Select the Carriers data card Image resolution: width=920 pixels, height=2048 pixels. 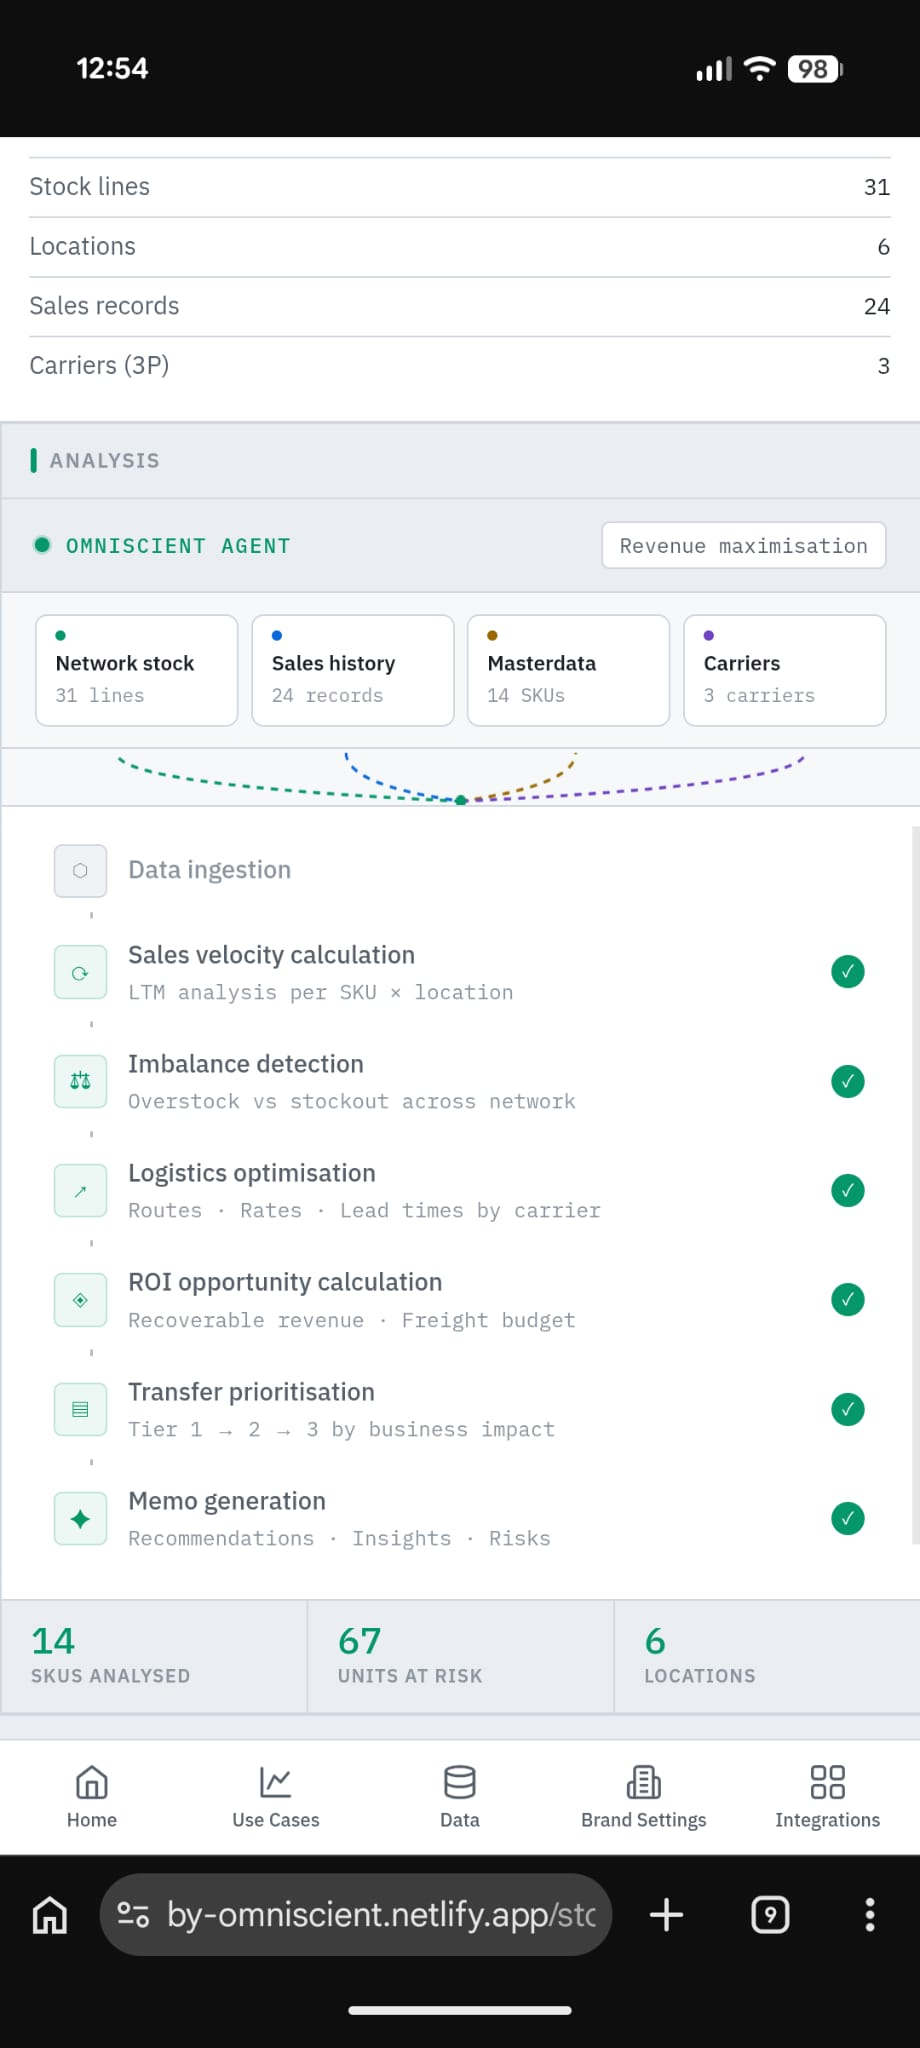784,670
